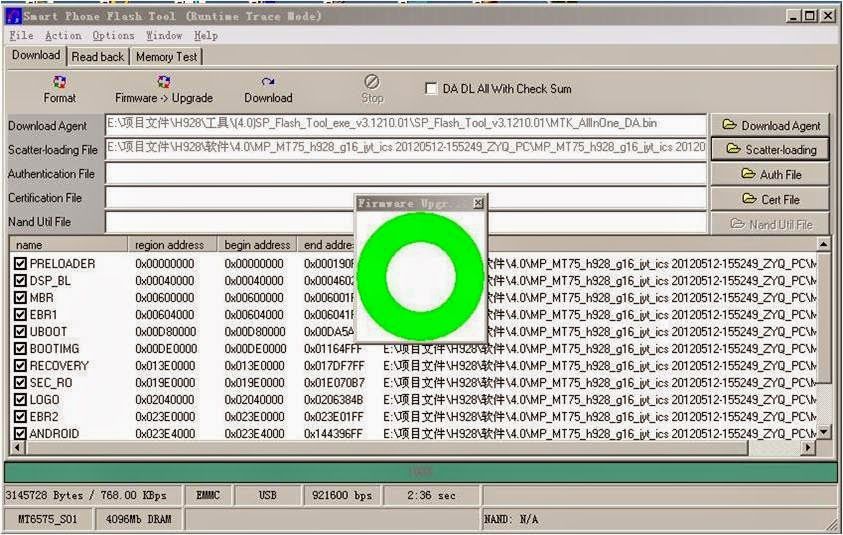Screen dimensions: 843x535
Task: Browse for an Auth File
Action: coord(770,174)
